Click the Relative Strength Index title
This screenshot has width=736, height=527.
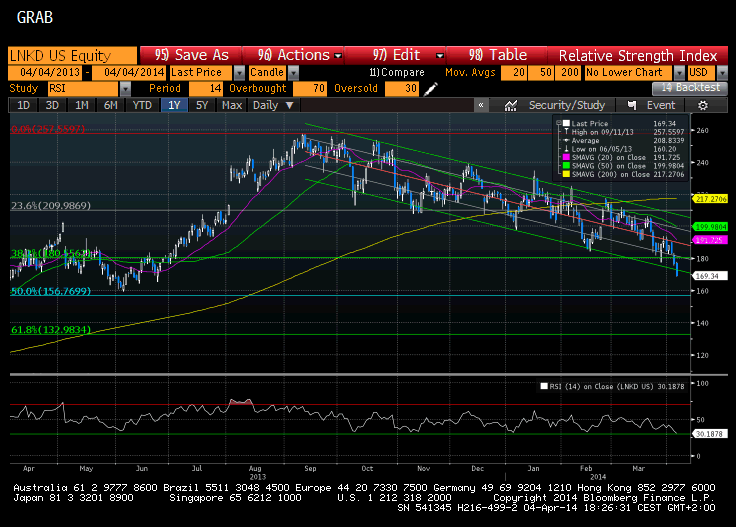click(638, 56)
